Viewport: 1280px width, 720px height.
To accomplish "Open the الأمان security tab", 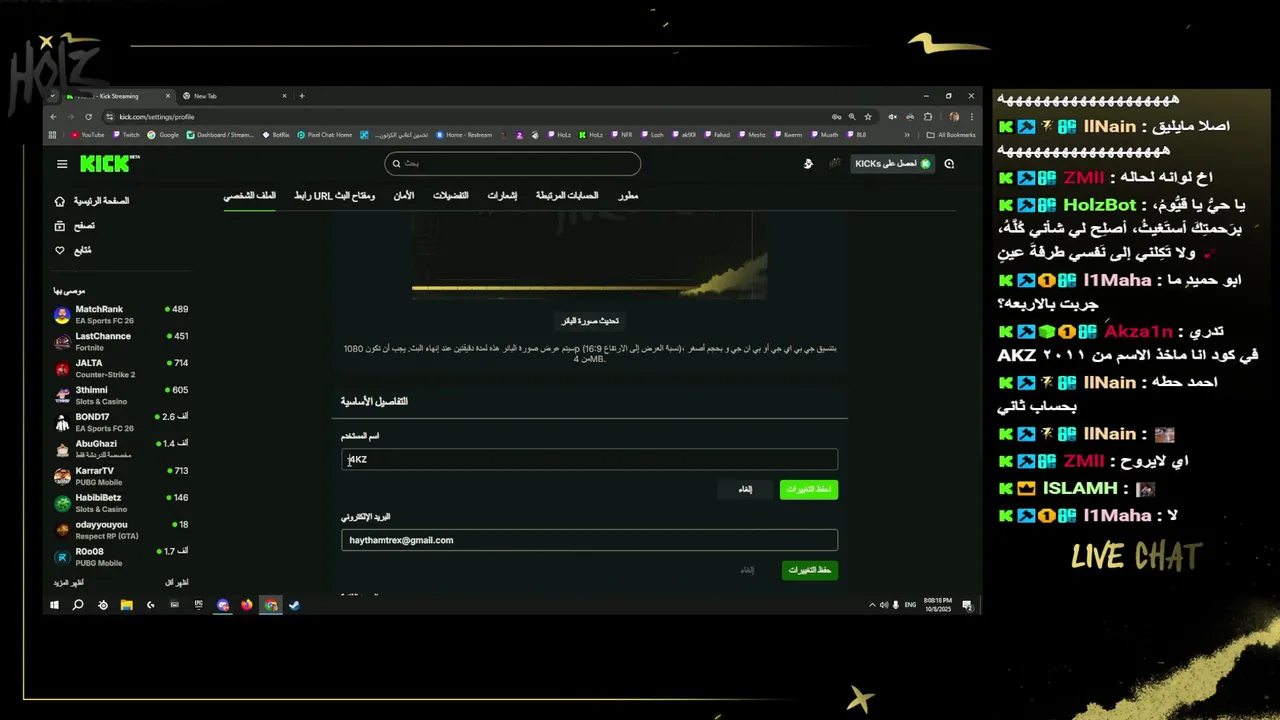I will [x=403, y=196].
